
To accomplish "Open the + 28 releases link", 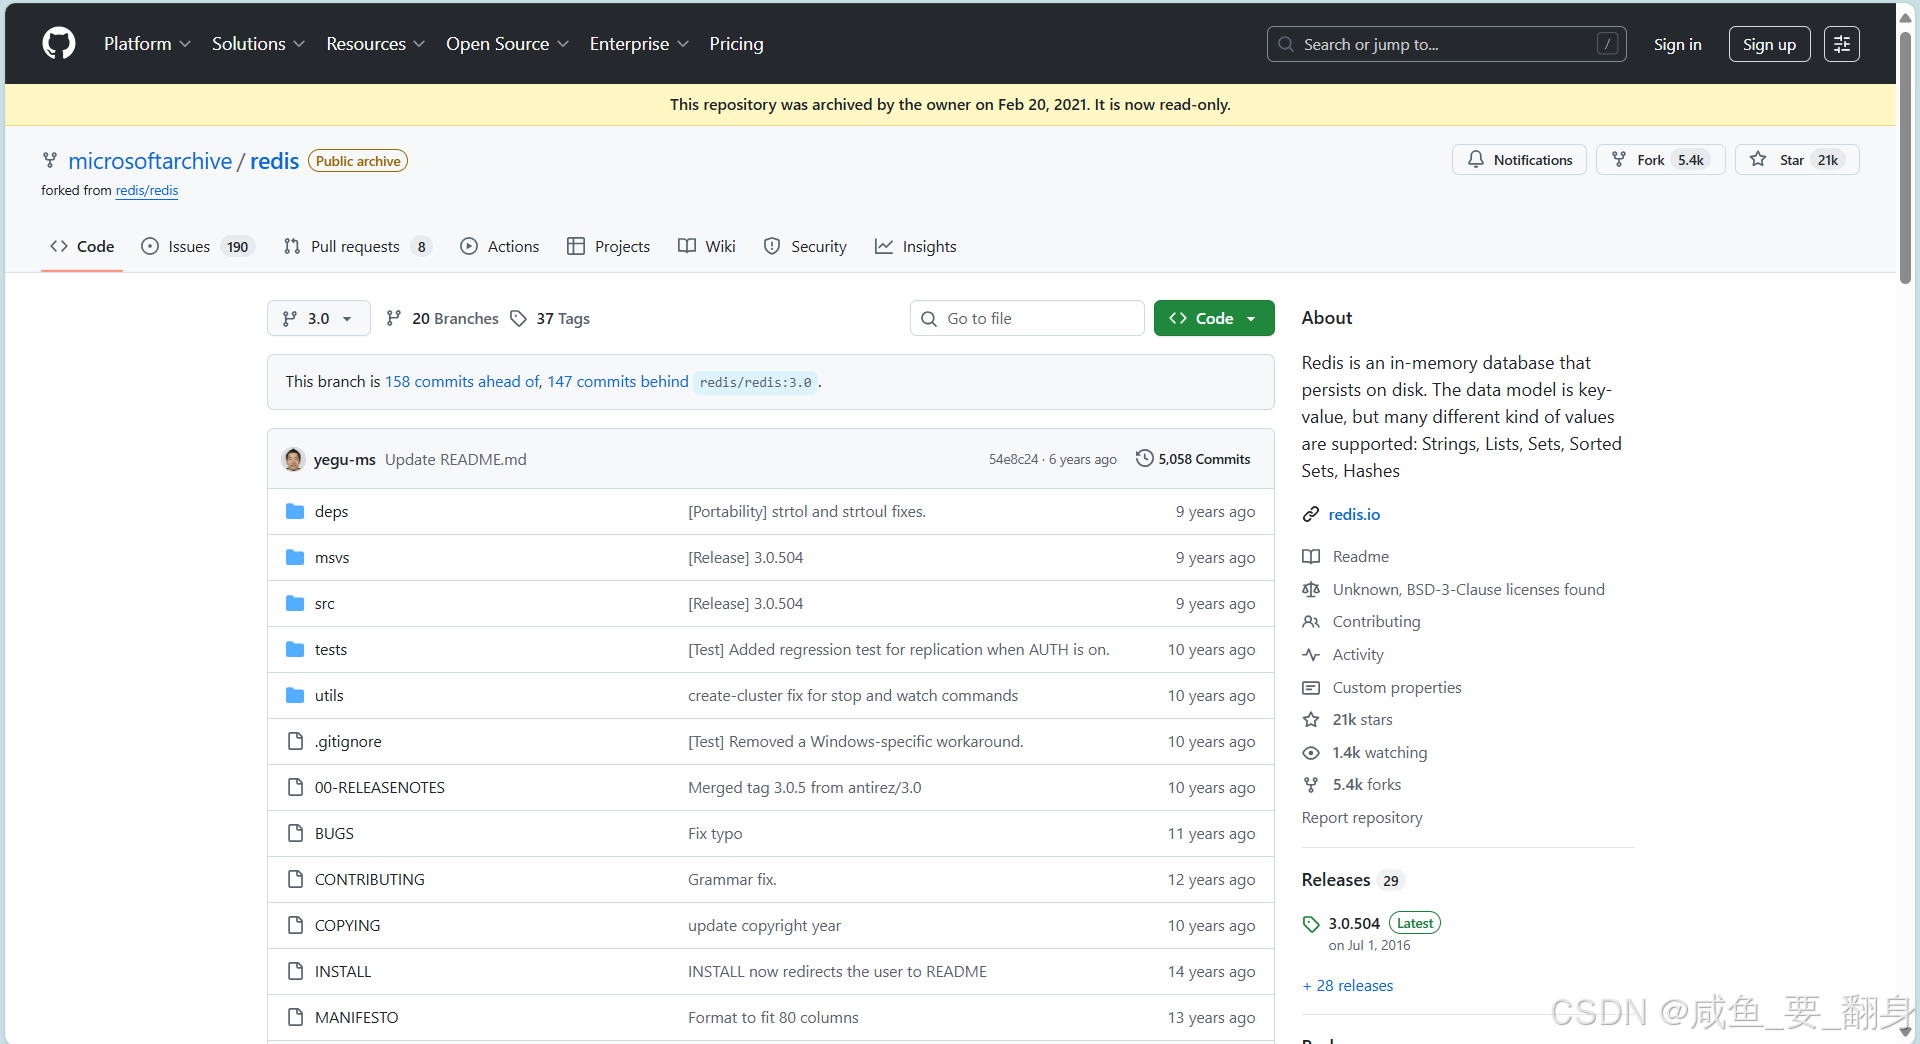I will [1347, 985].
